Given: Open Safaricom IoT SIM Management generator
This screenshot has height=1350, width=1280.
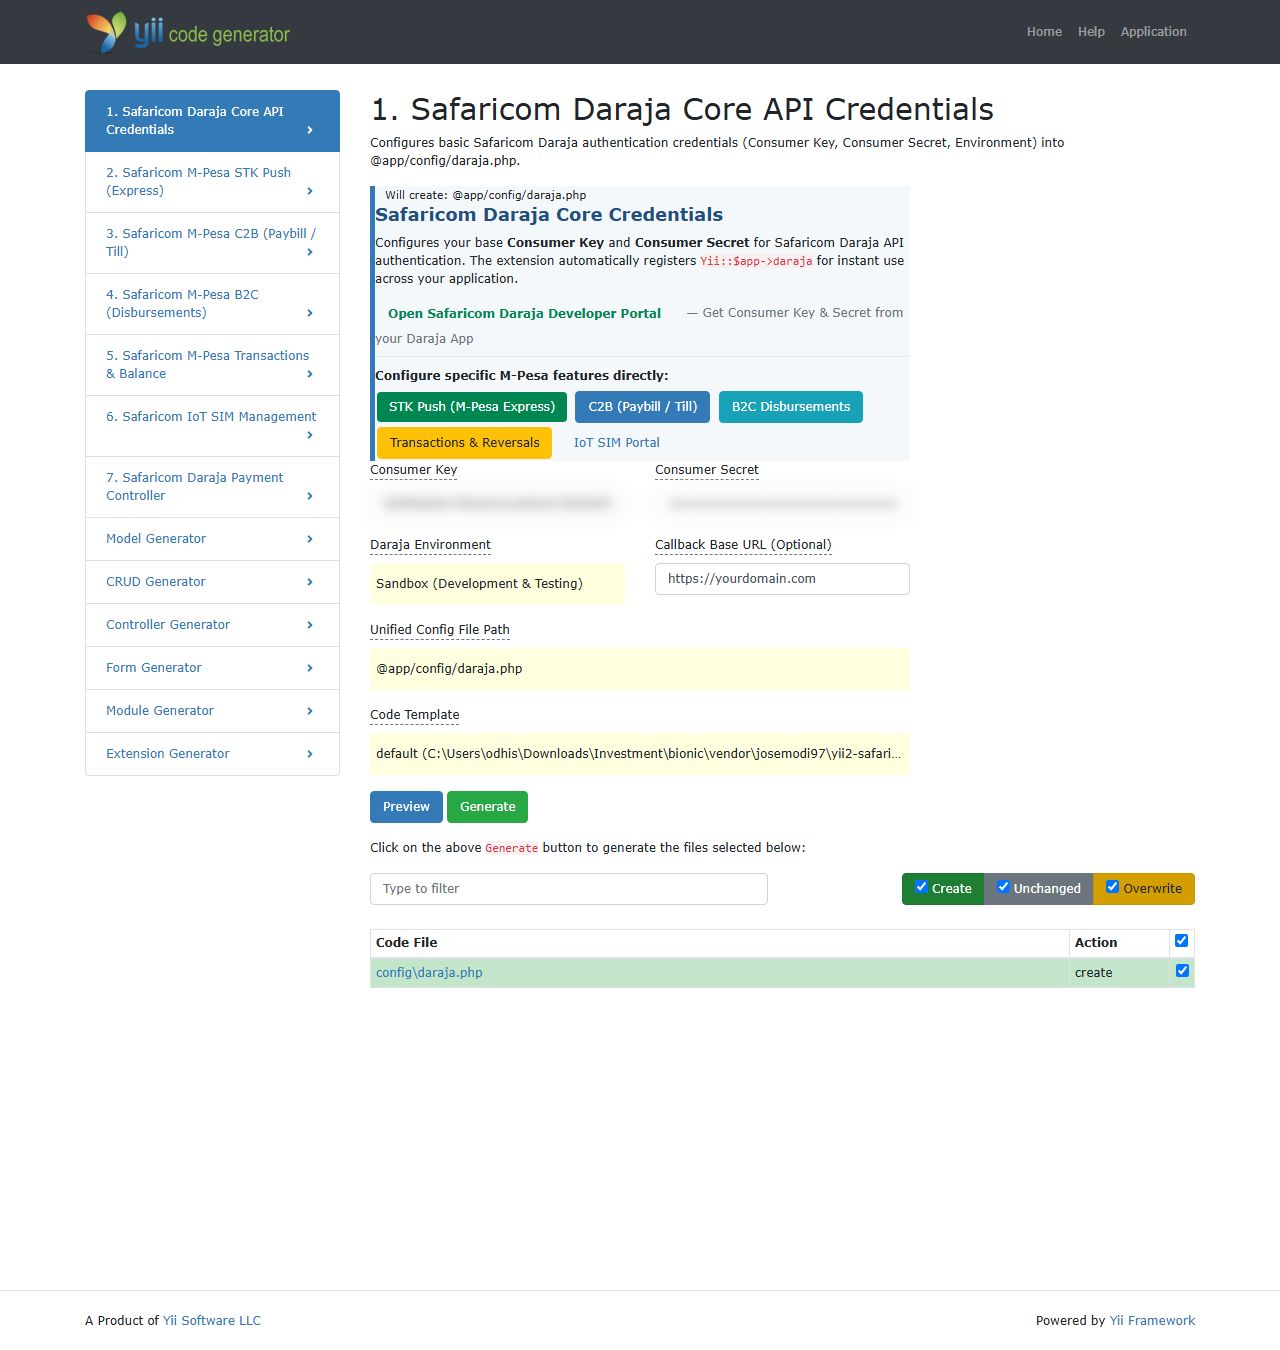Looking at the screenshot, I should click(x=212, y=426).
